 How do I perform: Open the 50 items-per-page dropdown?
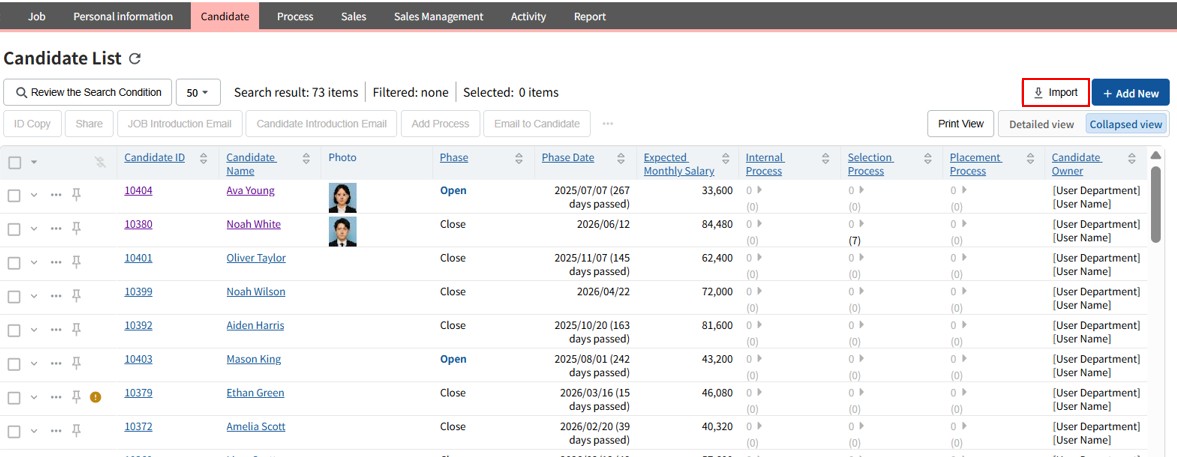point(198,92)
